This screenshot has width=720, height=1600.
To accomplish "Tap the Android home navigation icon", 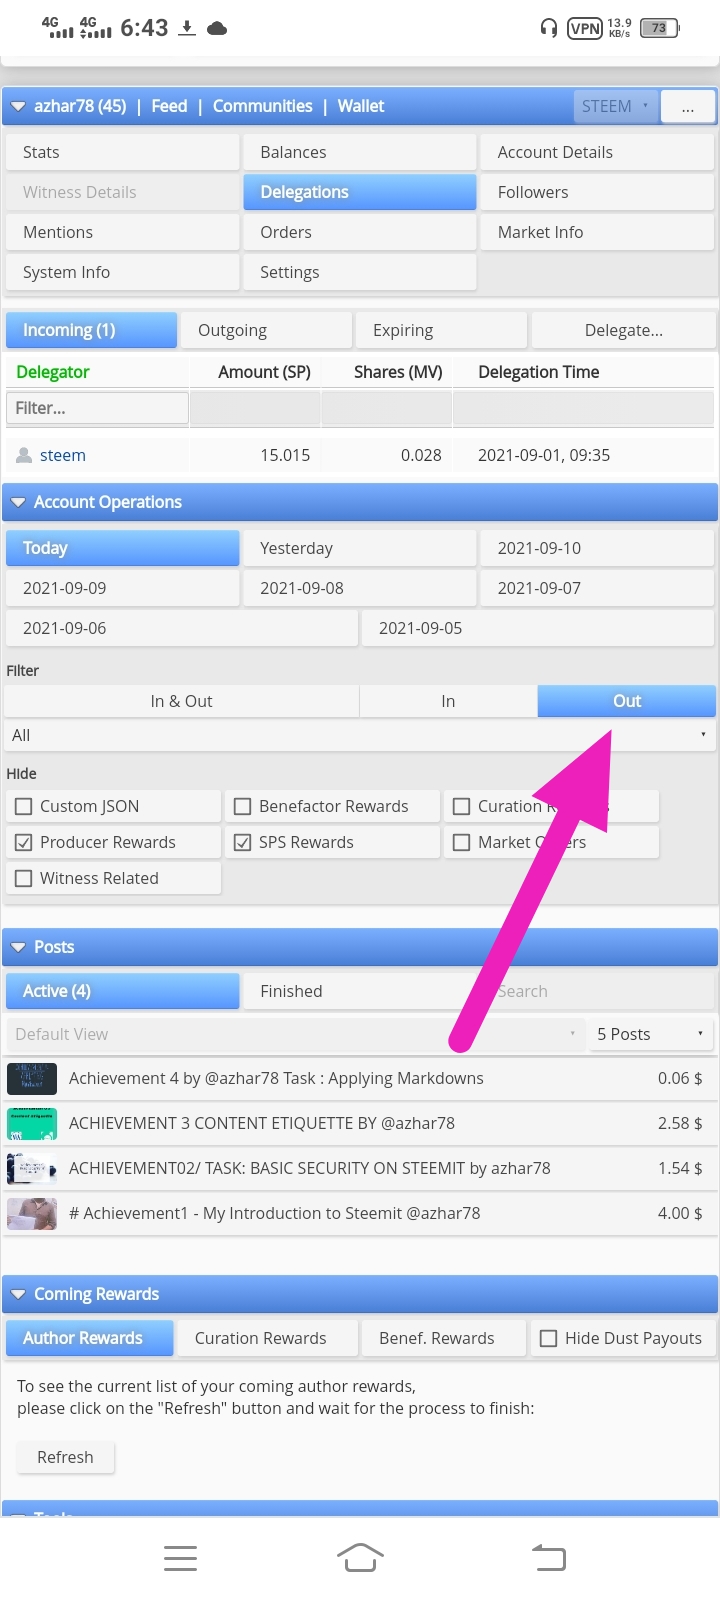I will click(x=360, y=1557).
